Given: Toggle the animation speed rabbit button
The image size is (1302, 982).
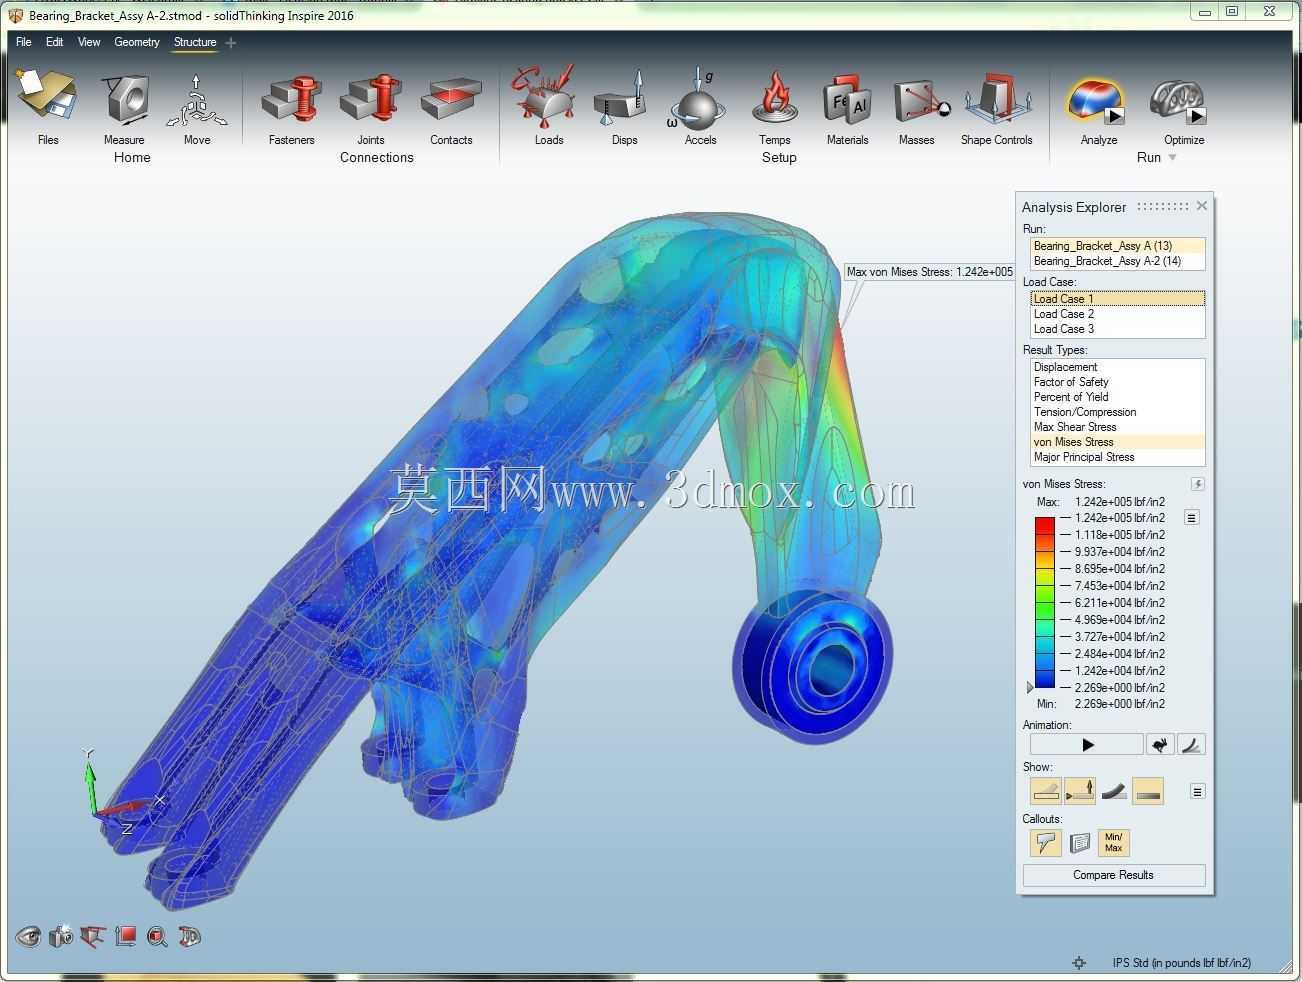Looking at the screenshot, I should pos(1160,744).
